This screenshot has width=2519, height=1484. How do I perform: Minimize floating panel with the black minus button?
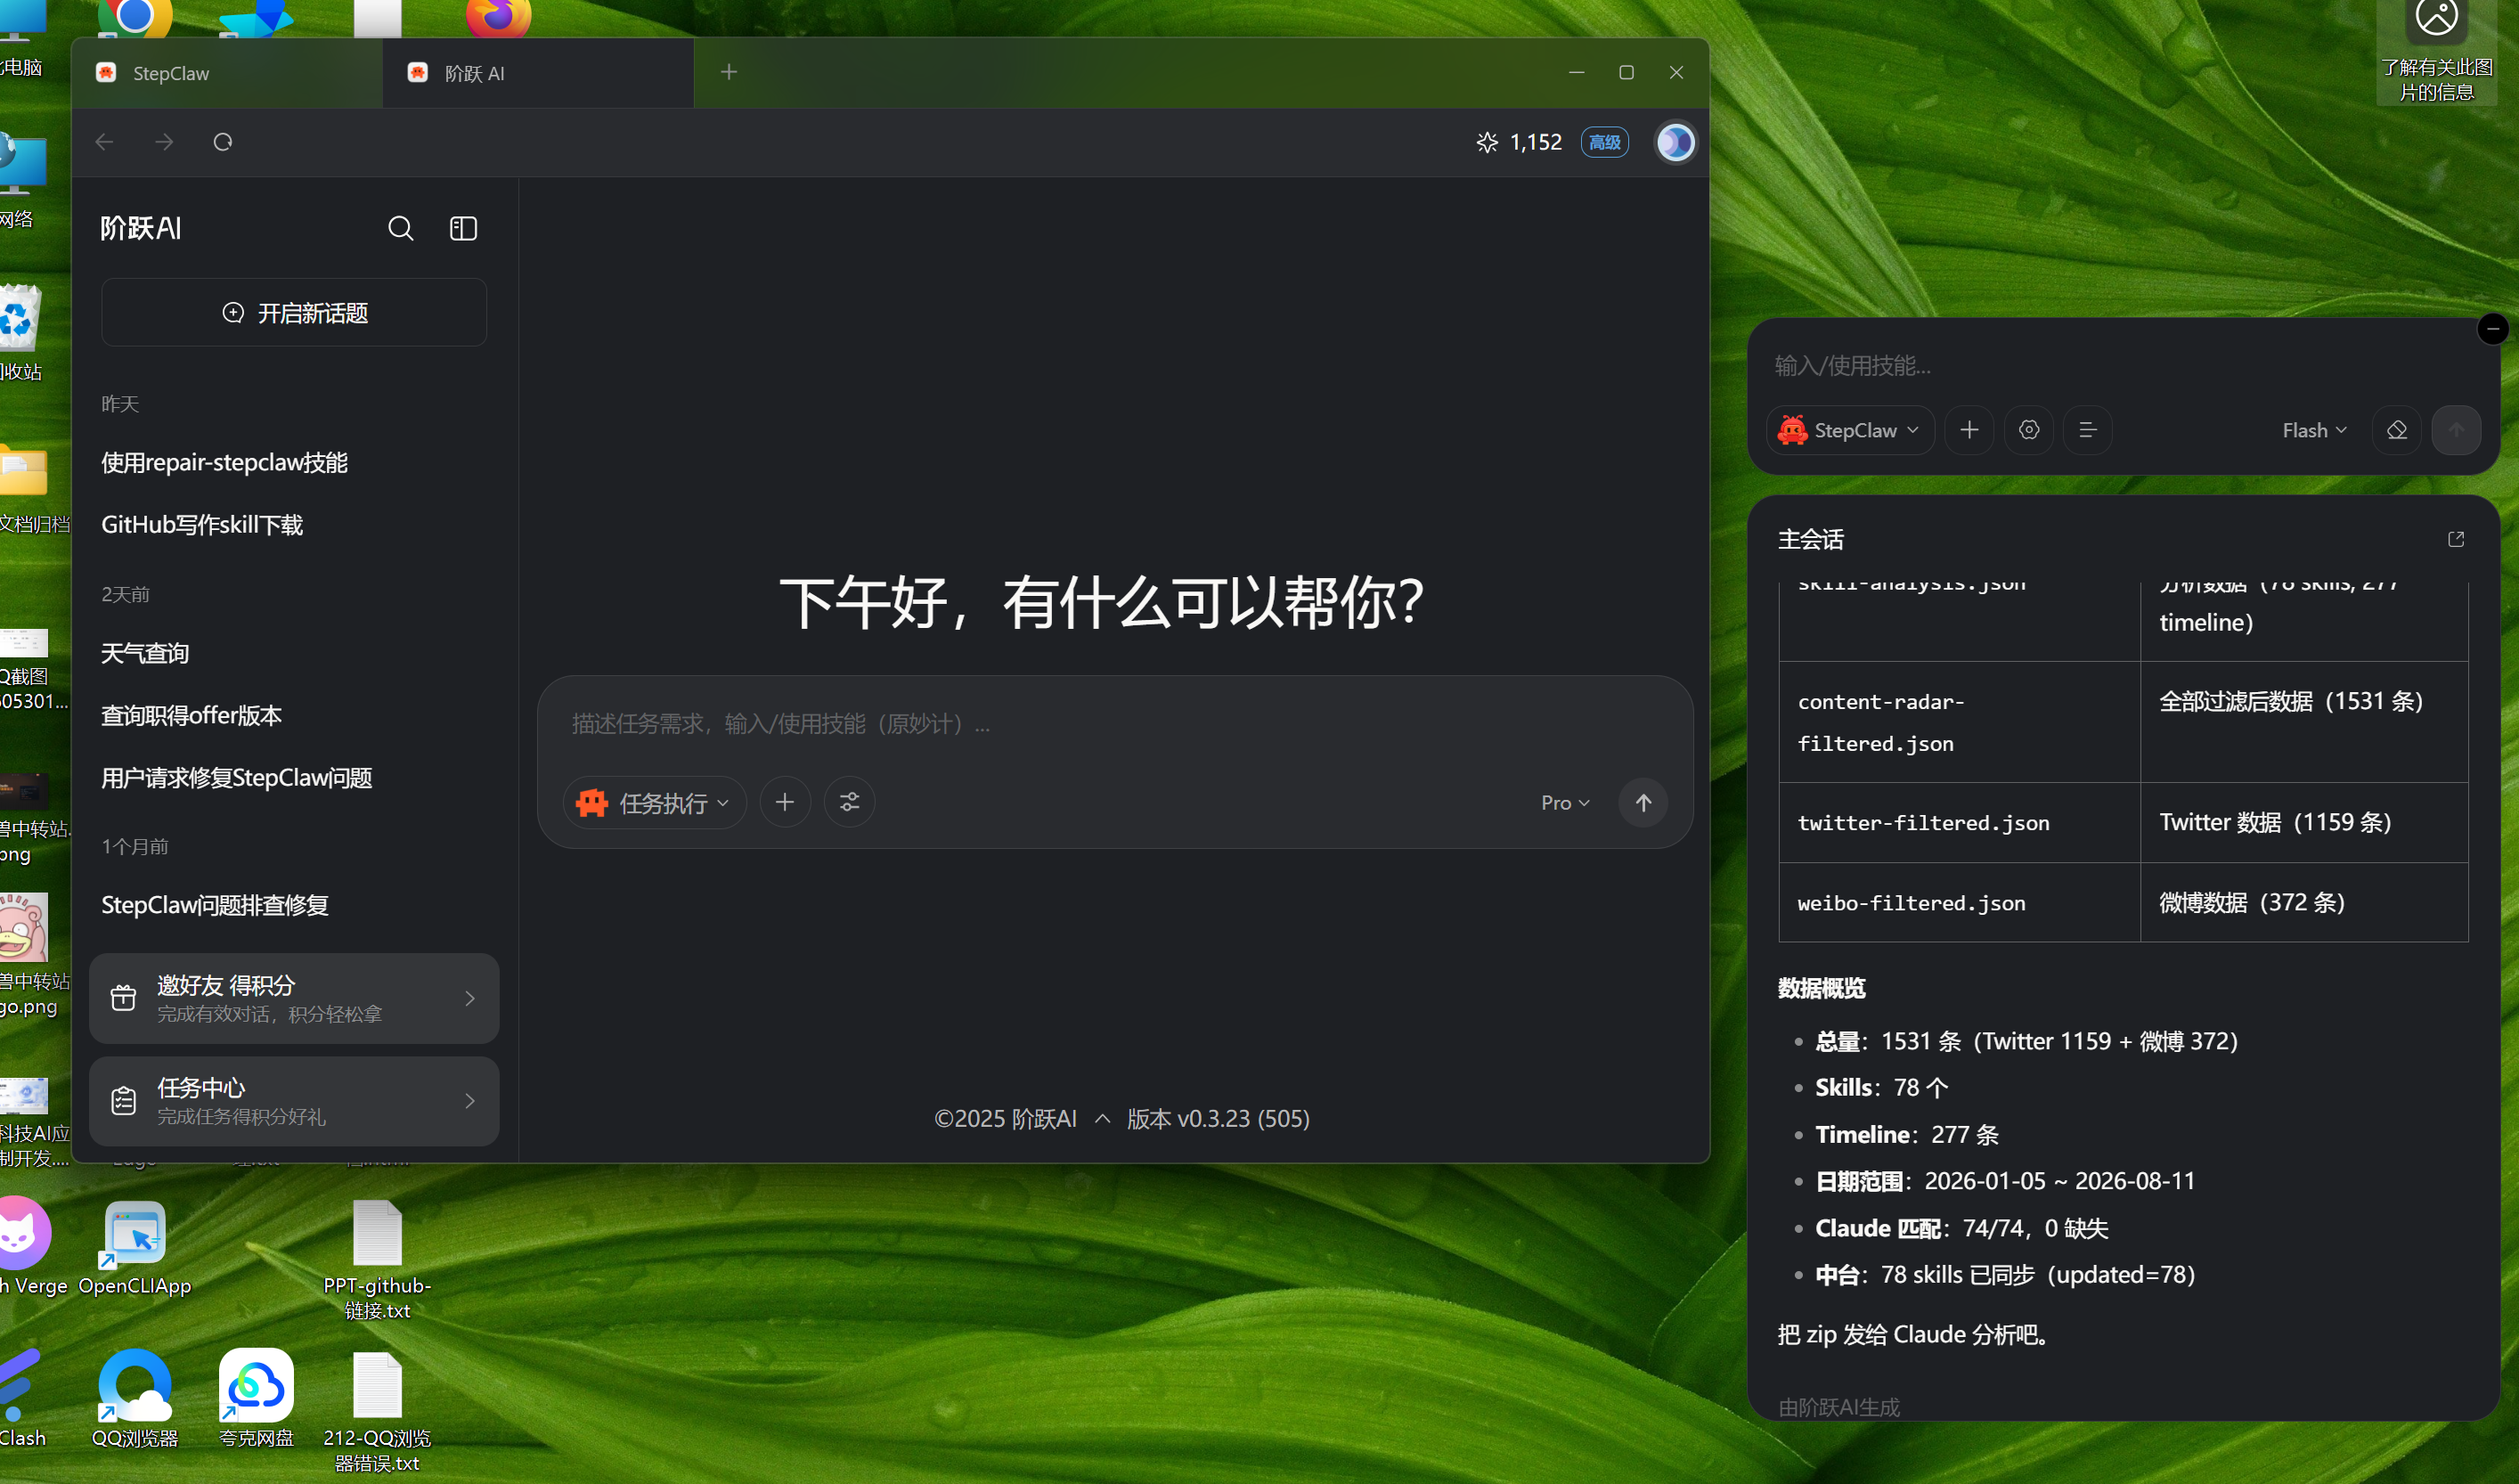coord(2492,328)
